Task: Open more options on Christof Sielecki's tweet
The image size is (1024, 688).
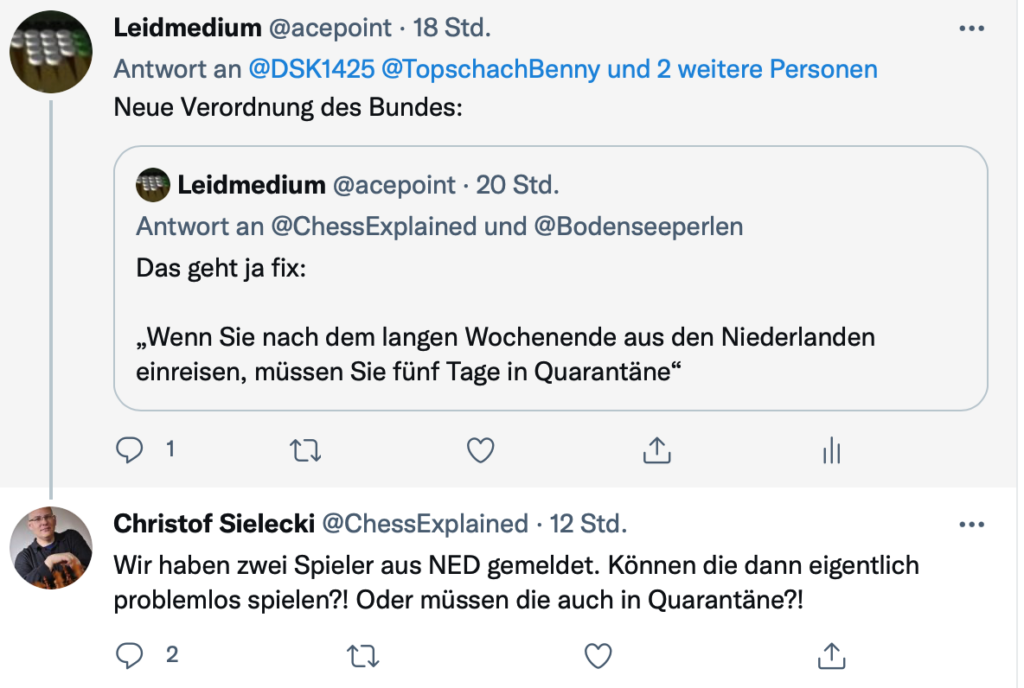Action: tap(972, 524)
